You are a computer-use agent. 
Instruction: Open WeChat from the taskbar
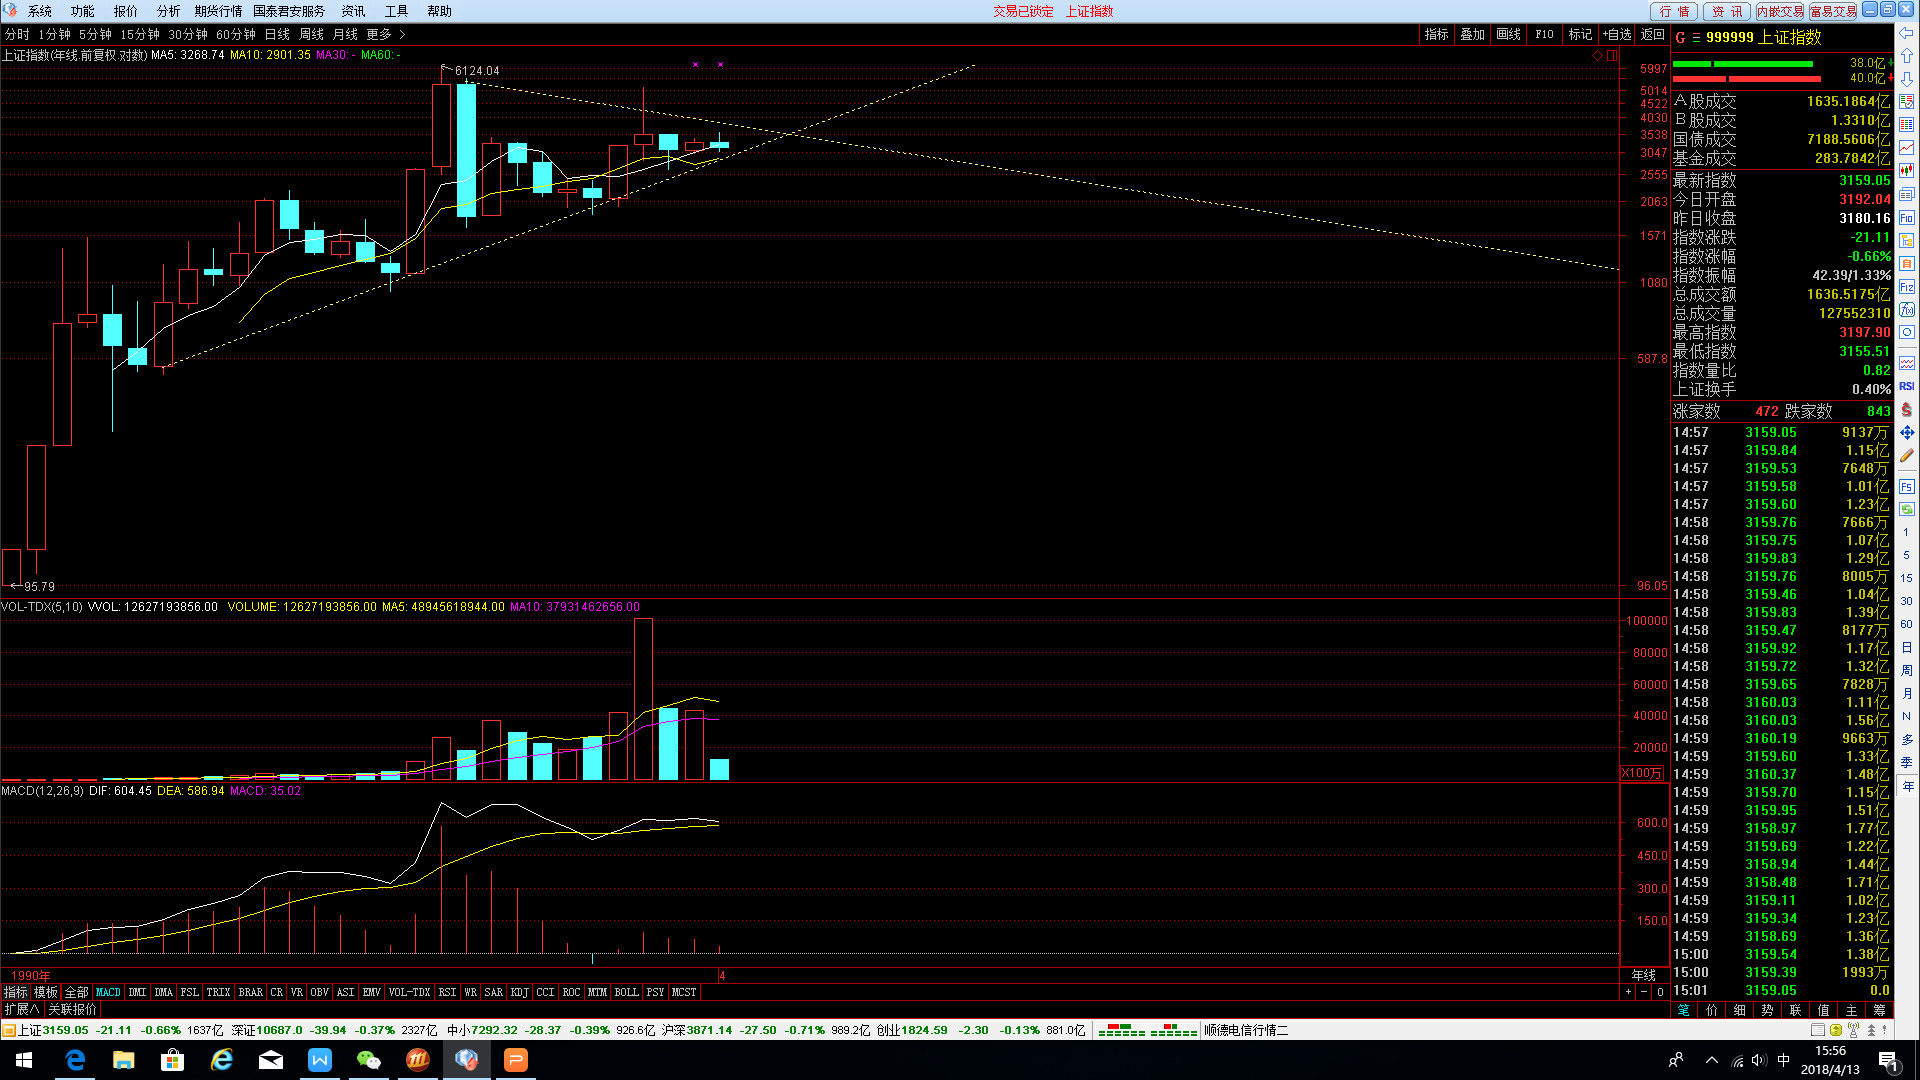pos(369,1060)
